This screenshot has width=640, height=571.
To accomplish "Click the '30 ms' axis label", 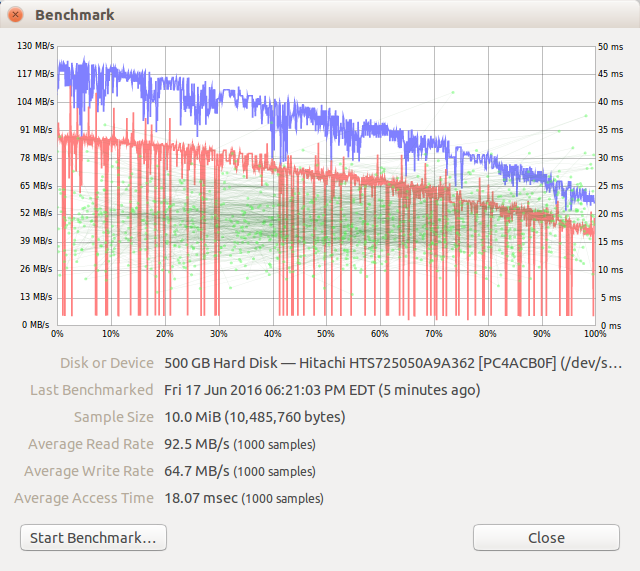I will coord(611,158).
